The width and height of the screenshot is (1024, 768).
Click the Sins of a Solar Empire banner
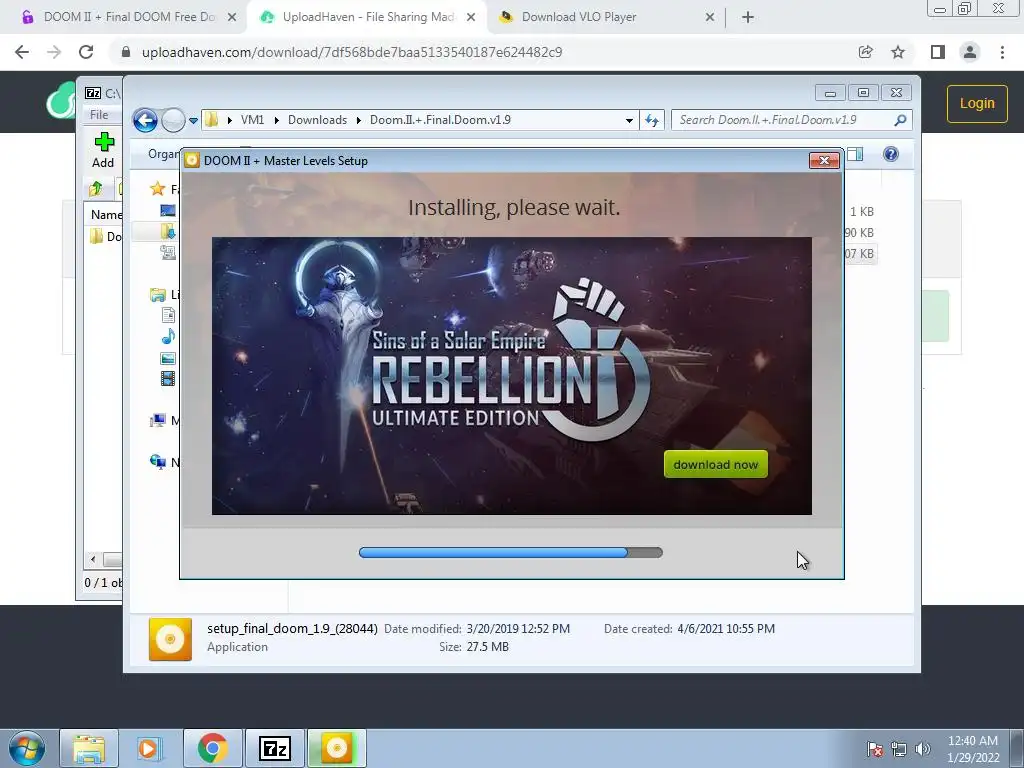click(x=511, y=376)
